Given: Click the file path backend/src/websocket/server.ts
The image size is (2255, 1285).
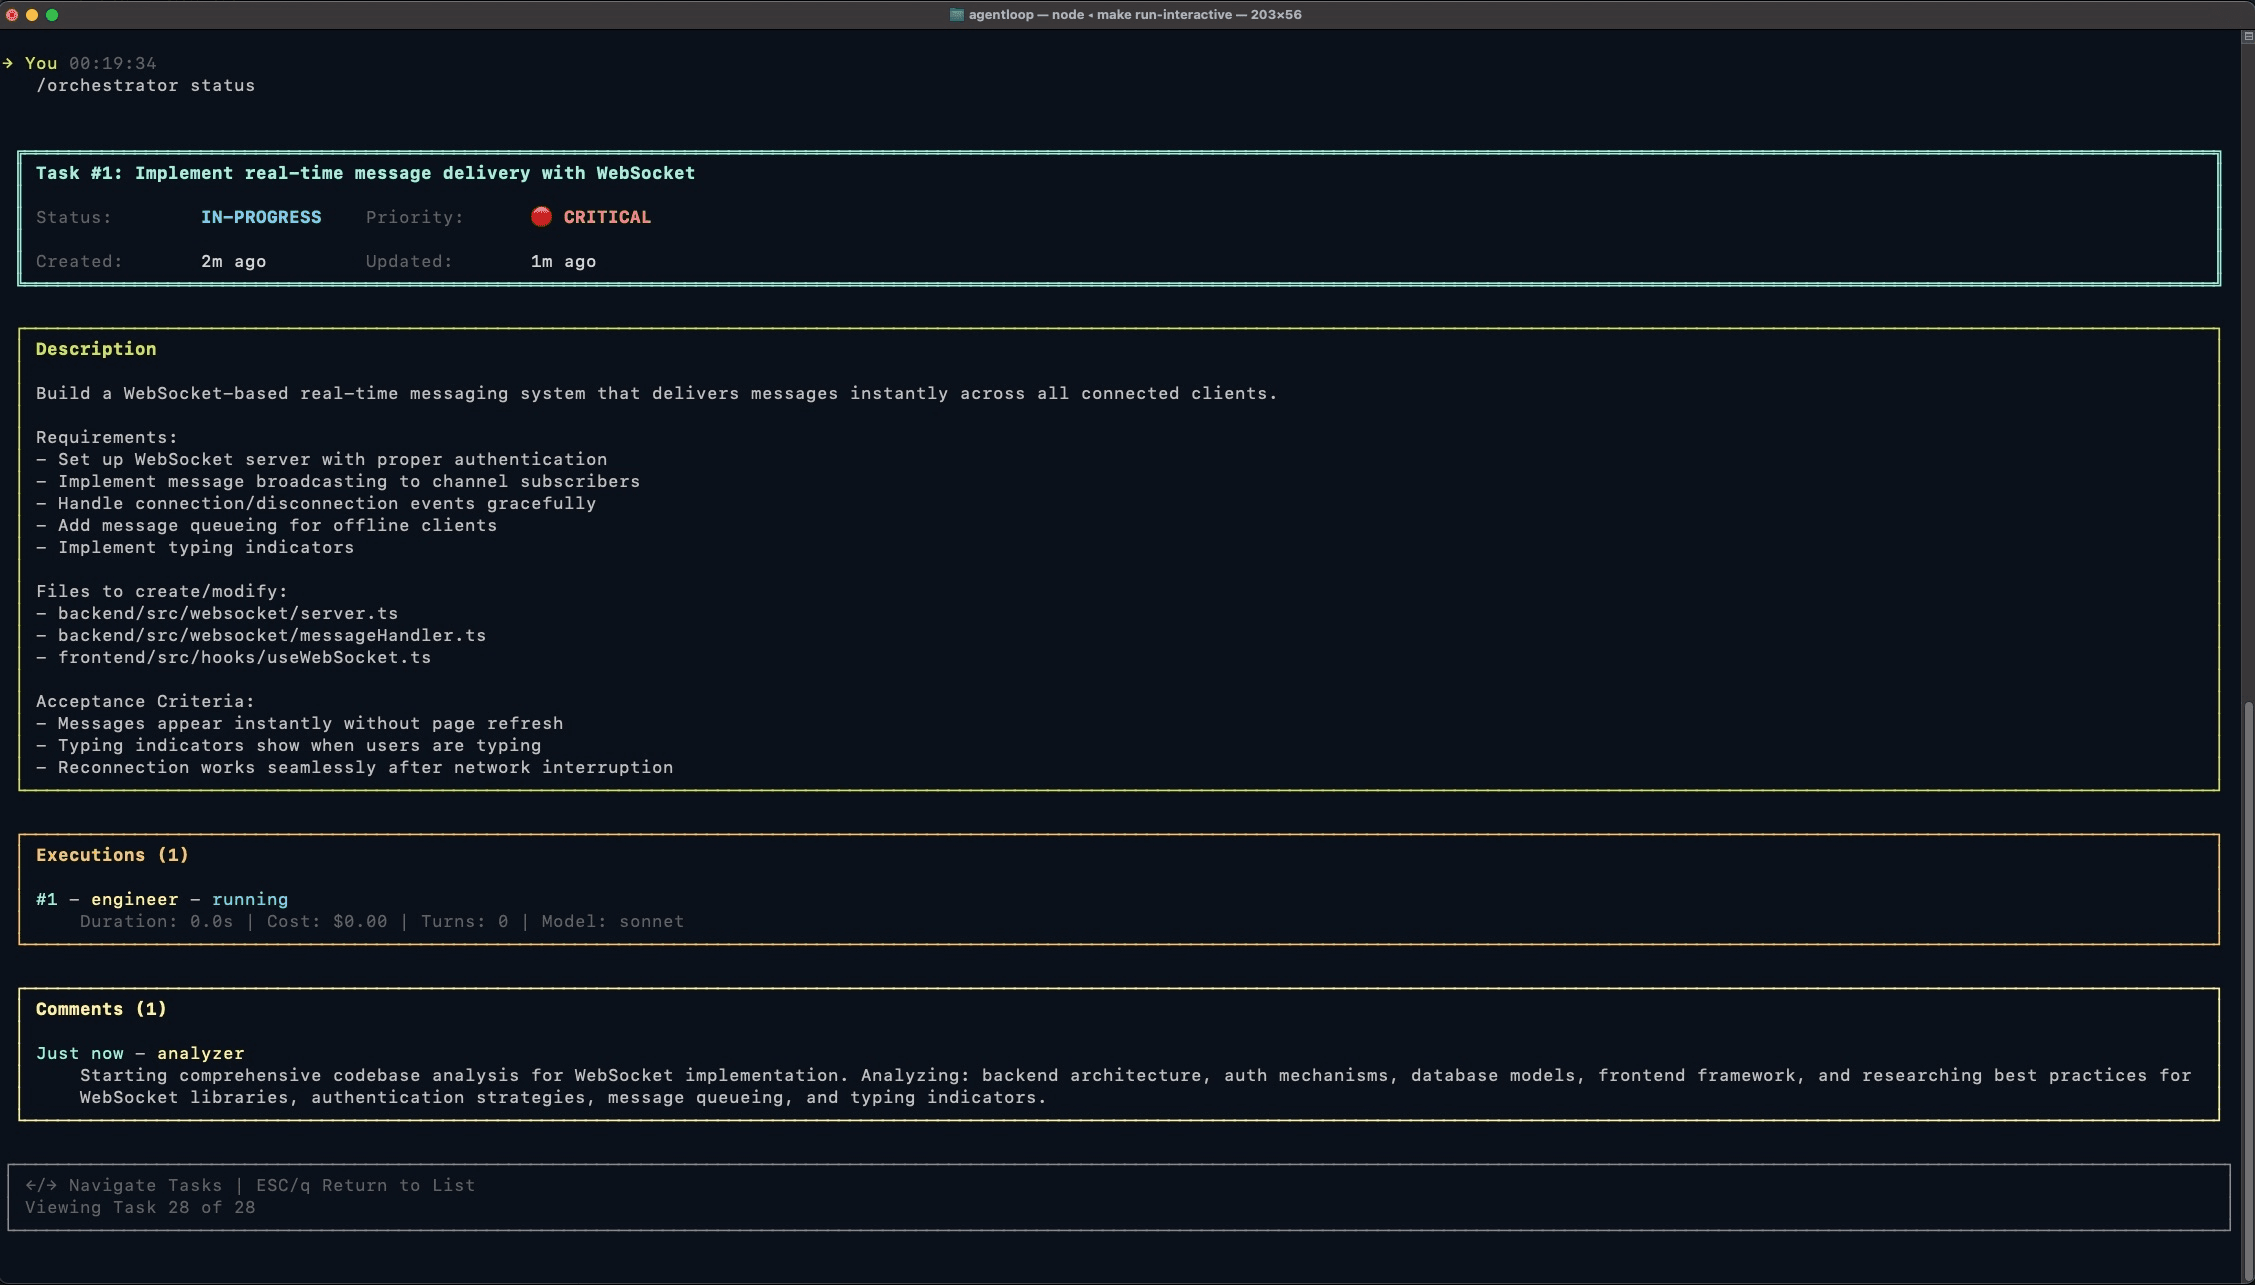Looking at the screenshot, I should (x=227, y=613).
